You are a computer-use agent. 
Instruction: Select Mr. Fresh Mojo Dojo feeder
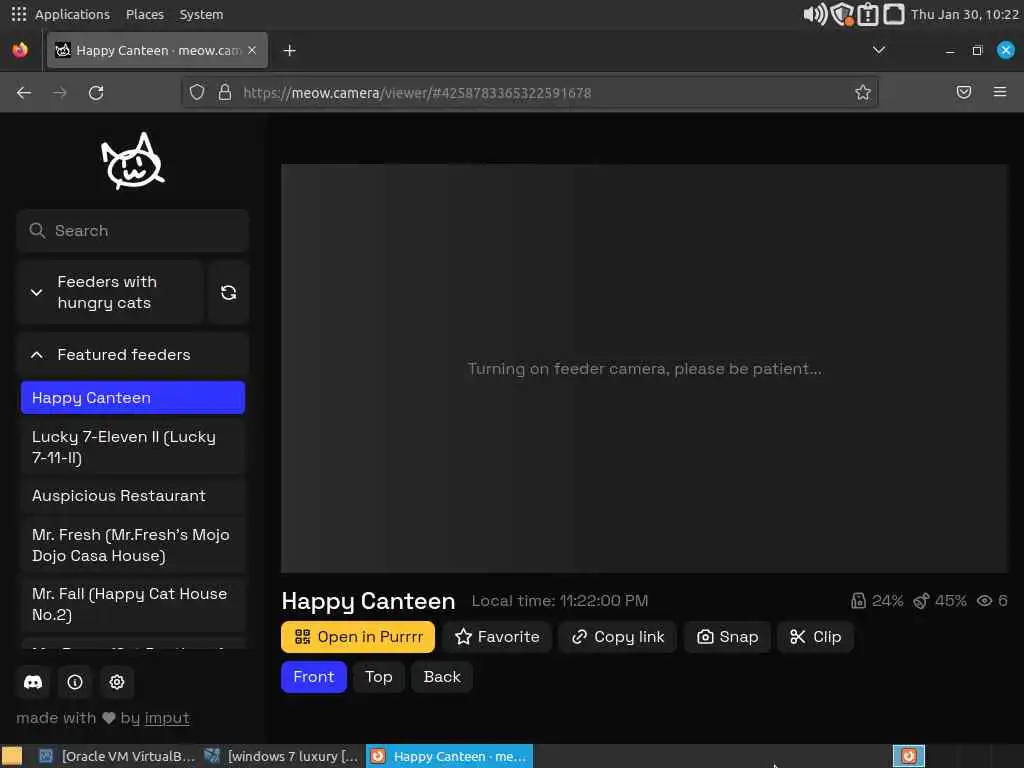coord(133,545)
